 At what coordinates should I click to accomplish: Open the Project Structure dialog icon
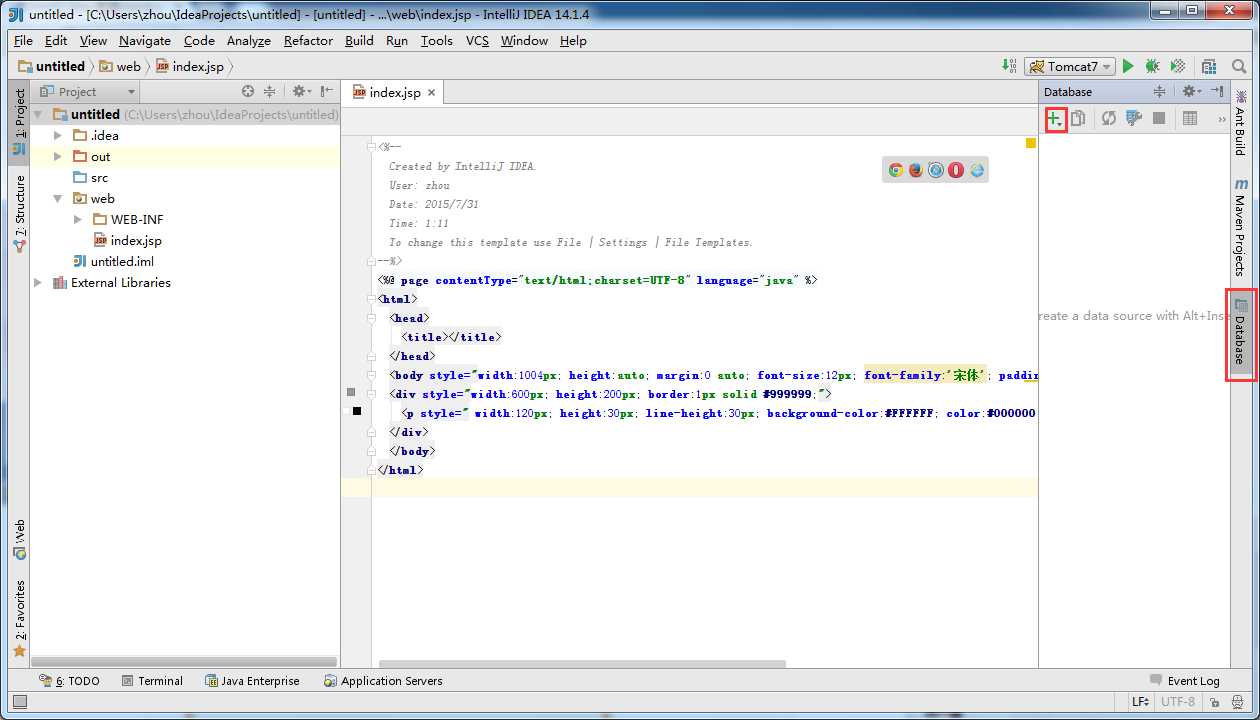pyautogui.click(x=1209, y=66)
